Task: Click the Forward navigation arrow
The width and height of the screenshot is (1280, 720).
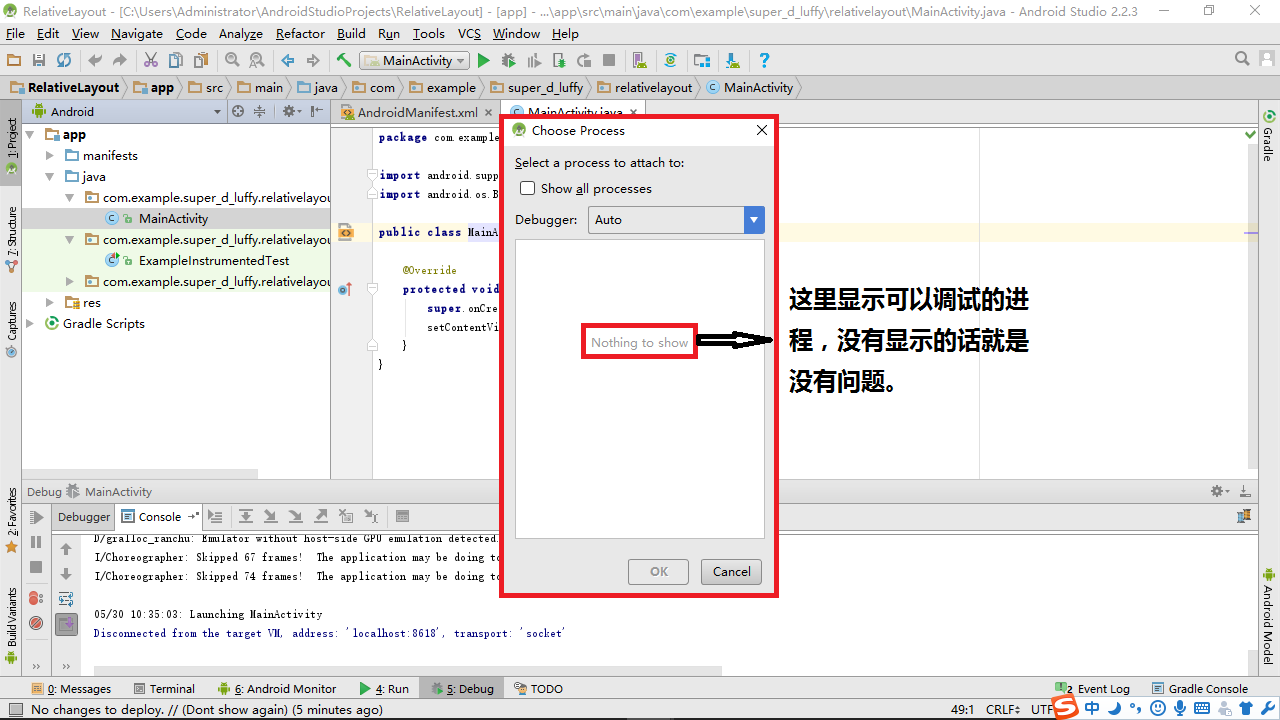Action: (313, 60)
